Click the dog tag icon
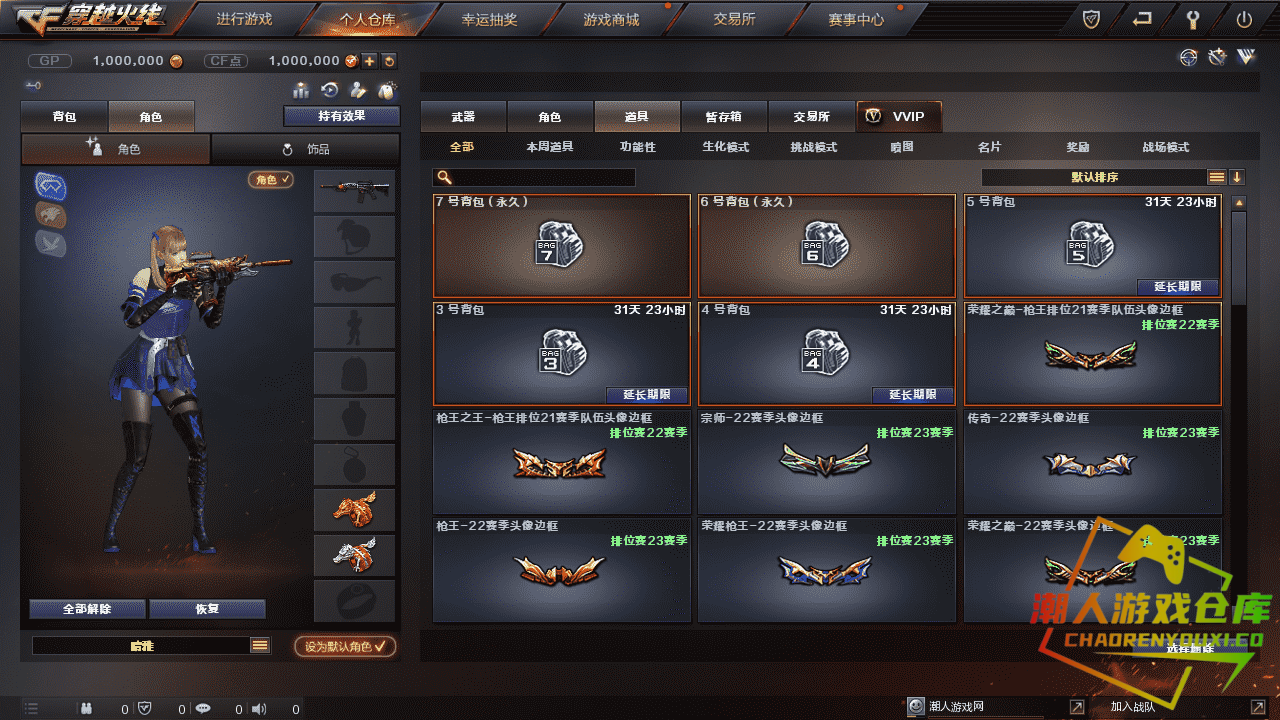This screenshot has height=720, width=1280. (386, 90)
